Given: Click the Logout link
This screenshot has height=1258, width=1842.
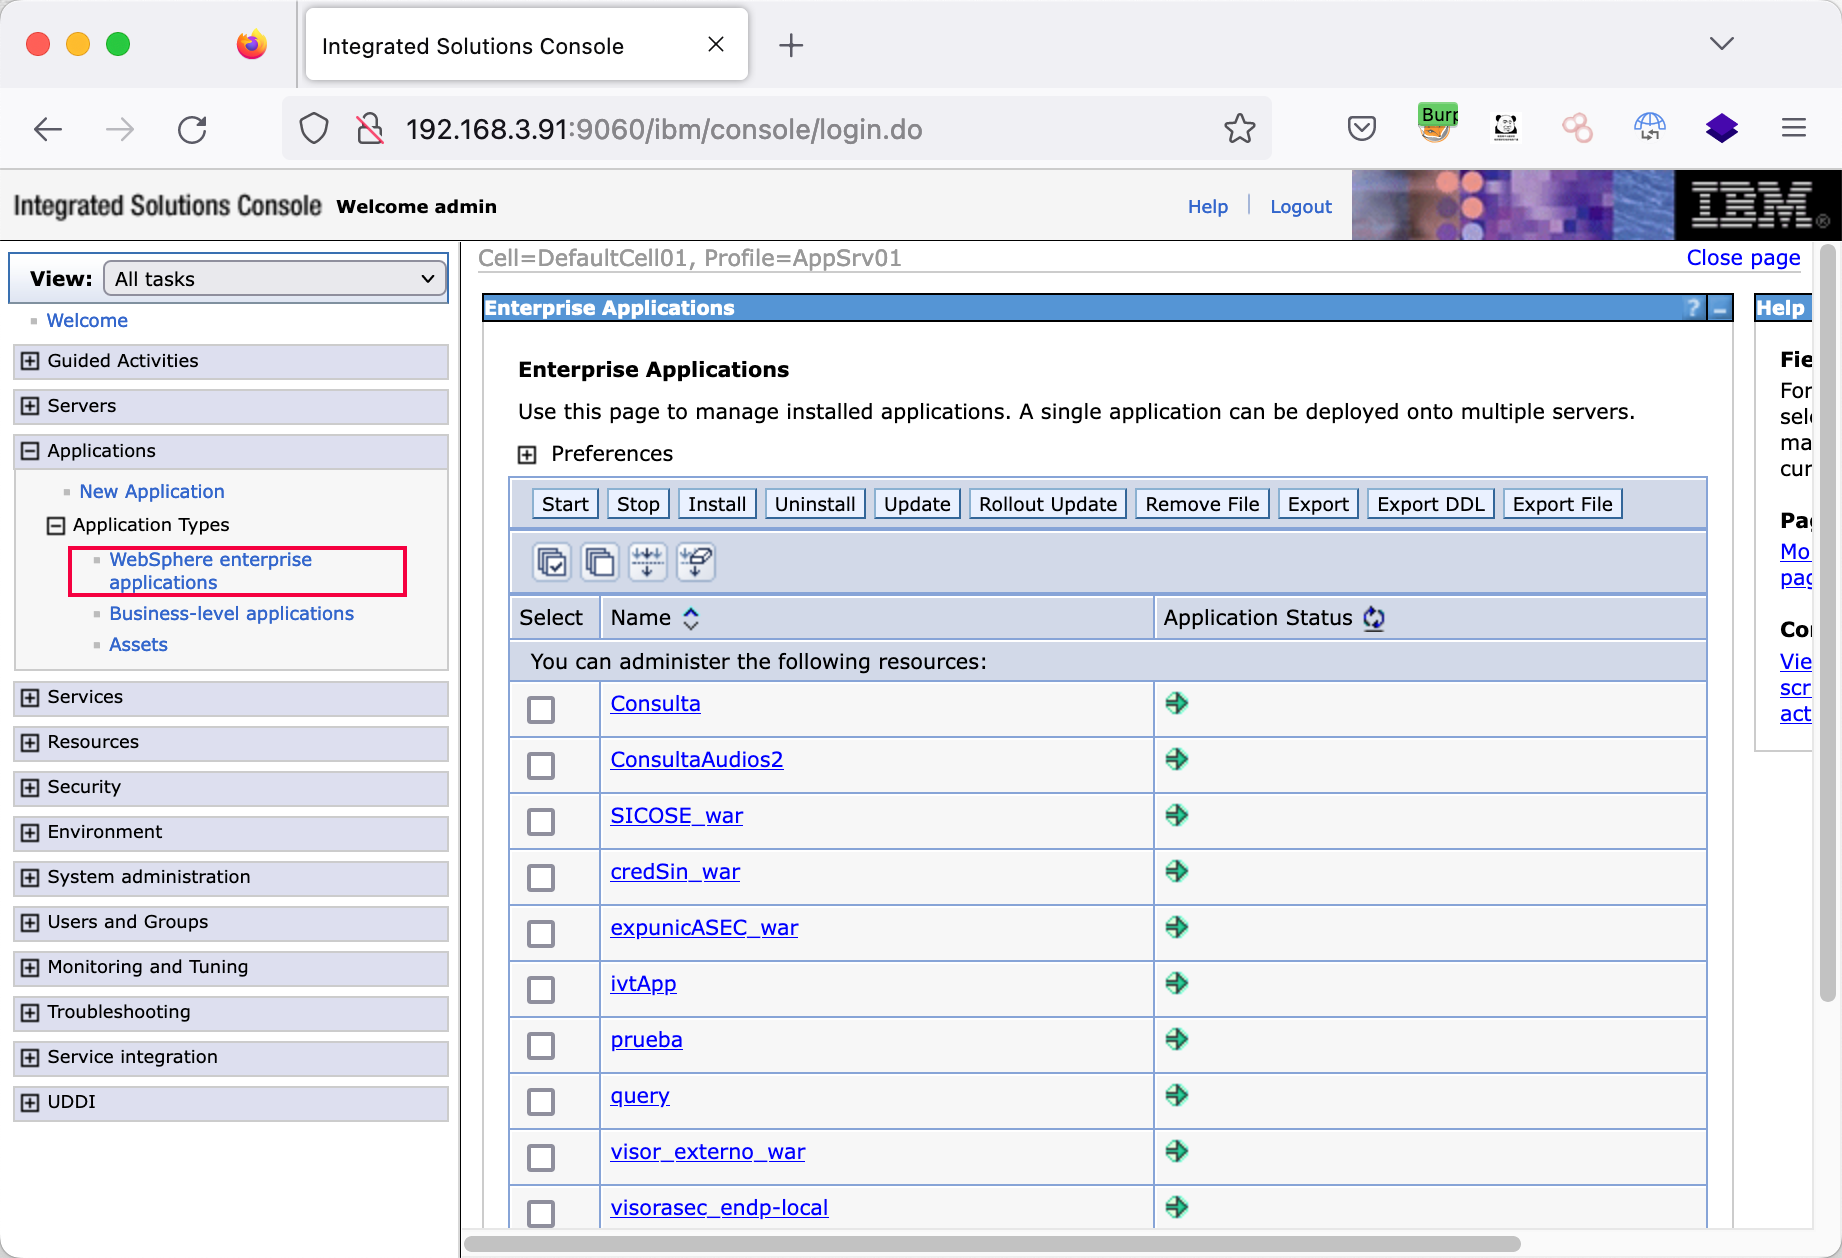Looking at the screenshot, I should pos(1300,206).
